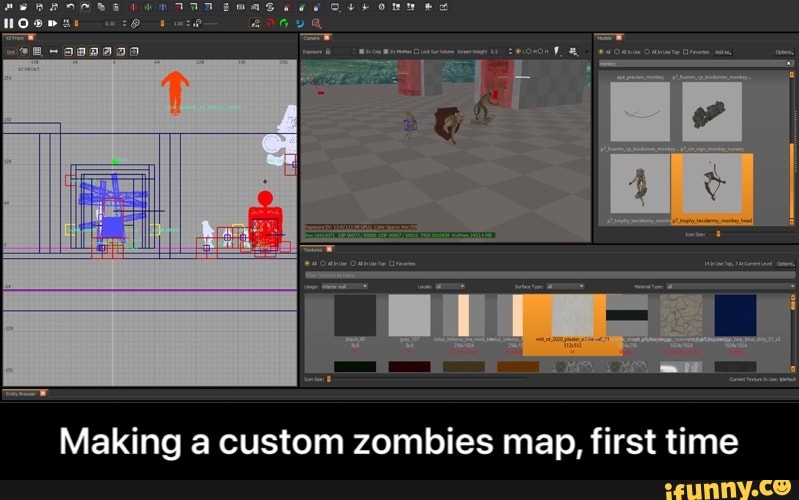The width and height of the screenshot is (799, 500).
Task: Check Favorites checkbox in Textures panel
Action: [x=392, y=264]
